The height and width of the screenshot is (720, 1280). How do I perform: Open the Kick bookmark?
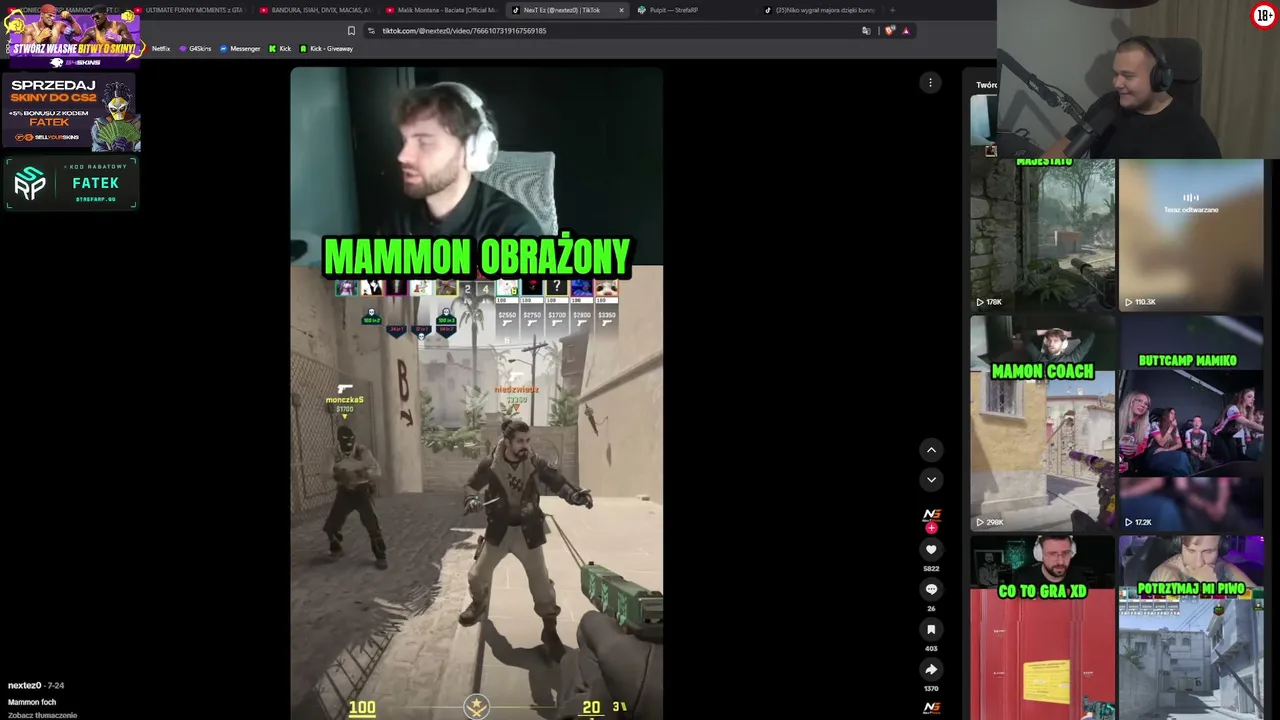click(x=280, y=49)
